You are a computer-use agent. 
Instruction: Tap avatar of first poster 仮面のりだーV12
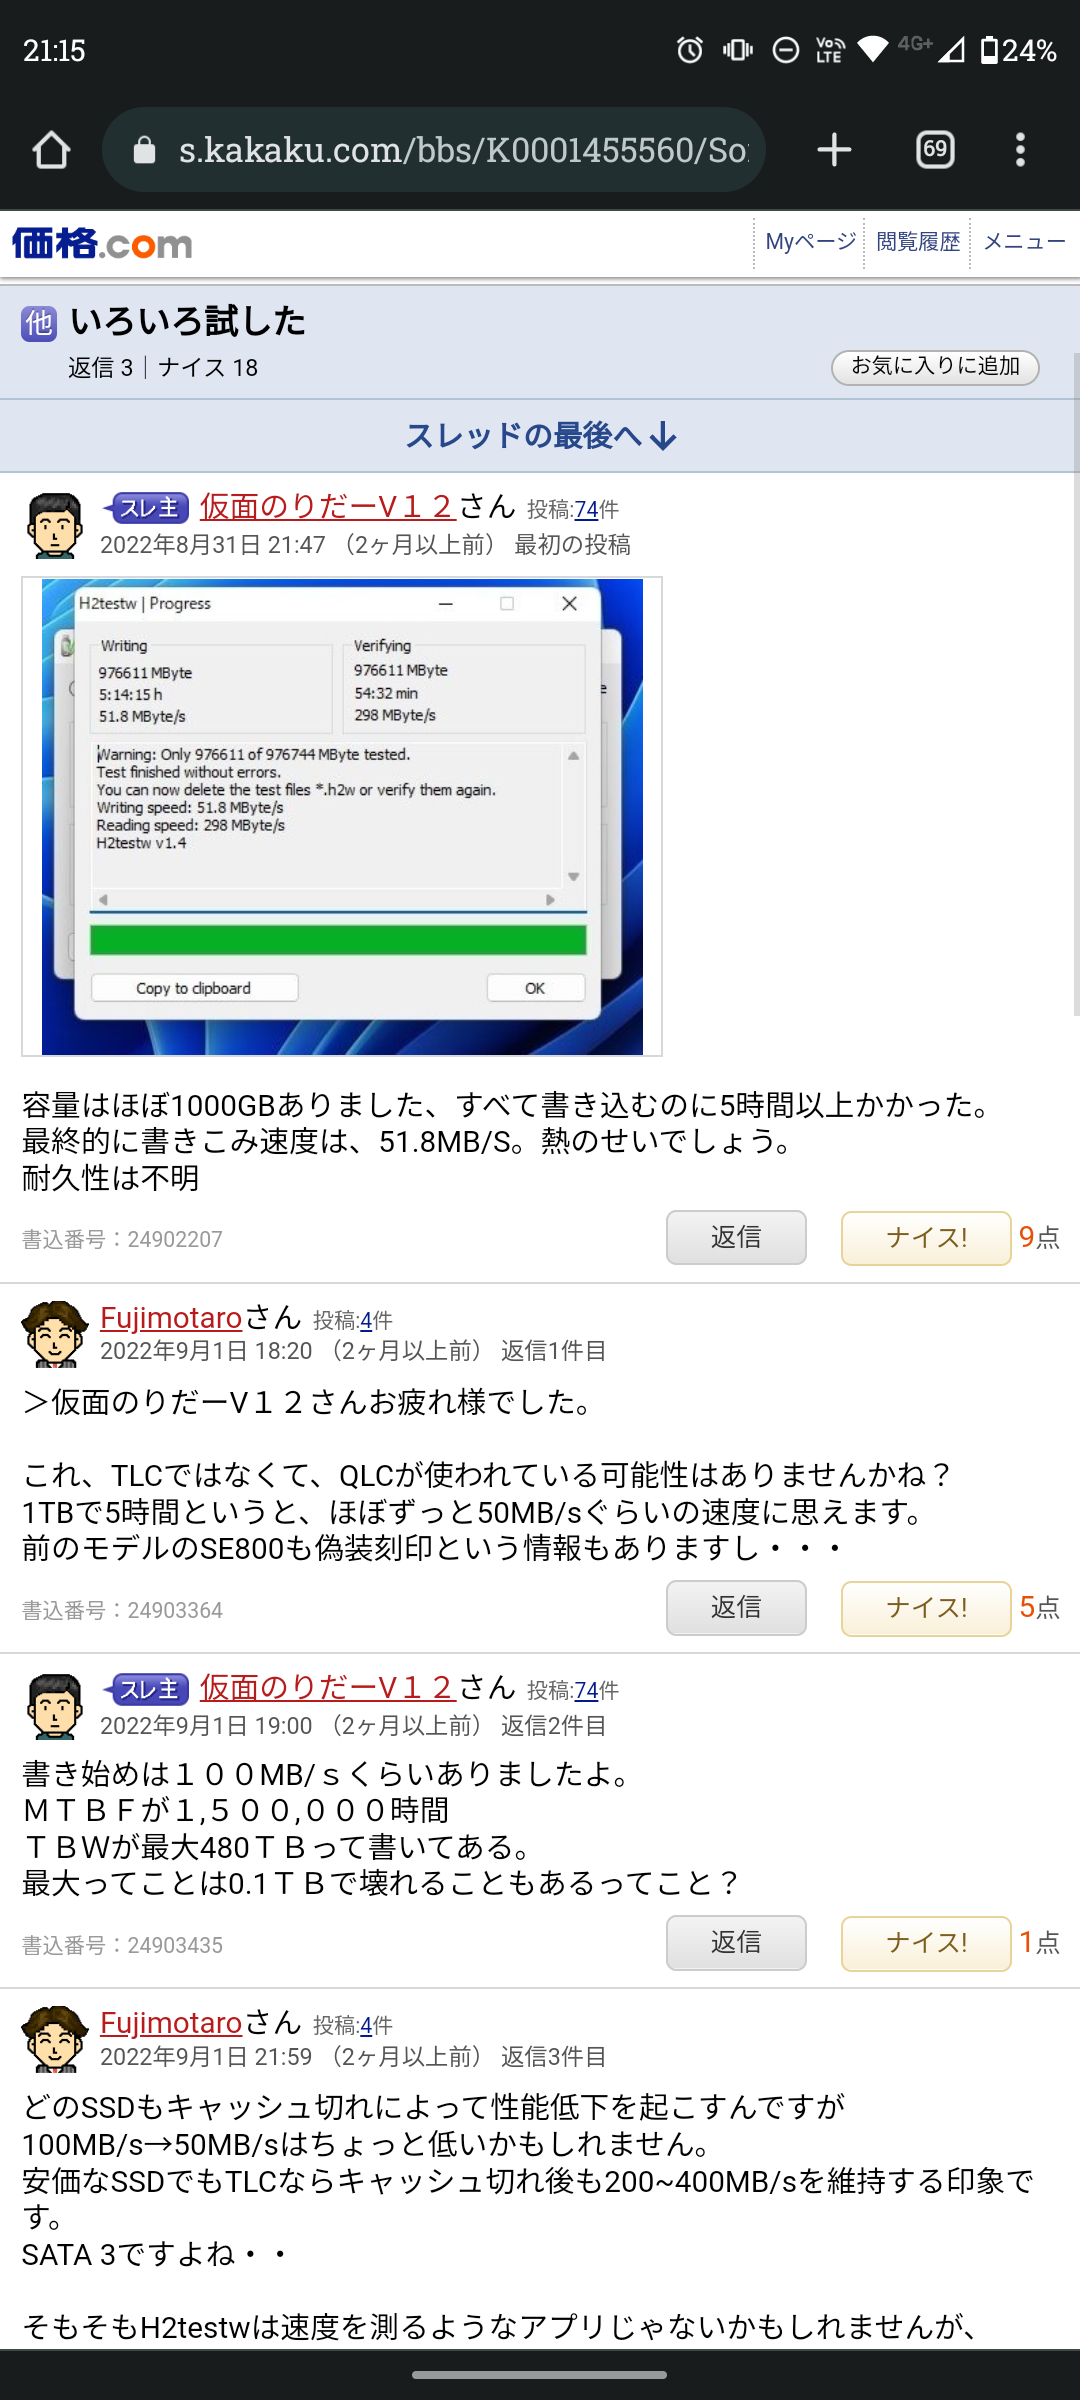coord(55,525)
